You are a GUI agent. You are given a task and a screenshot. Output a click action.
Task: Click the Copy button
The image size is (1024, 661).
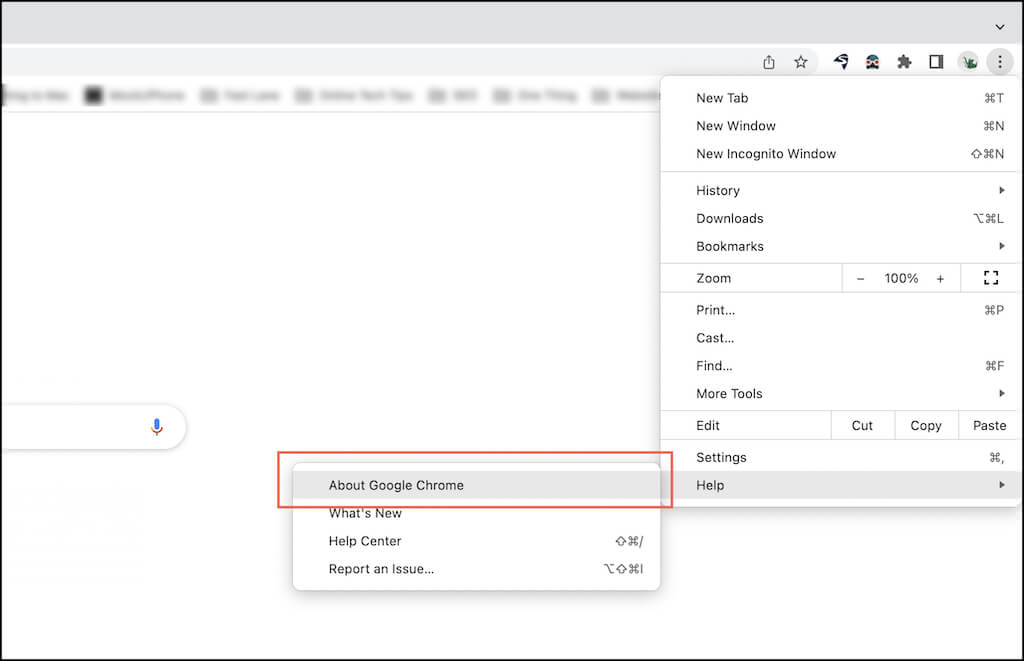point(926,425)
